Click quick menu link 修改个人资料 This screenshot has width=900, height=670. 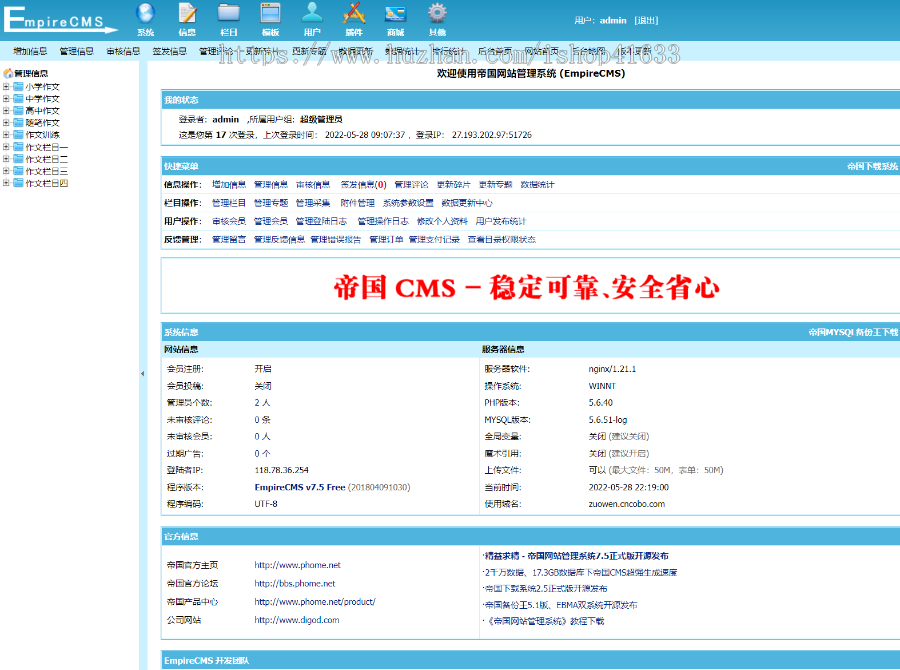(442, 222)
